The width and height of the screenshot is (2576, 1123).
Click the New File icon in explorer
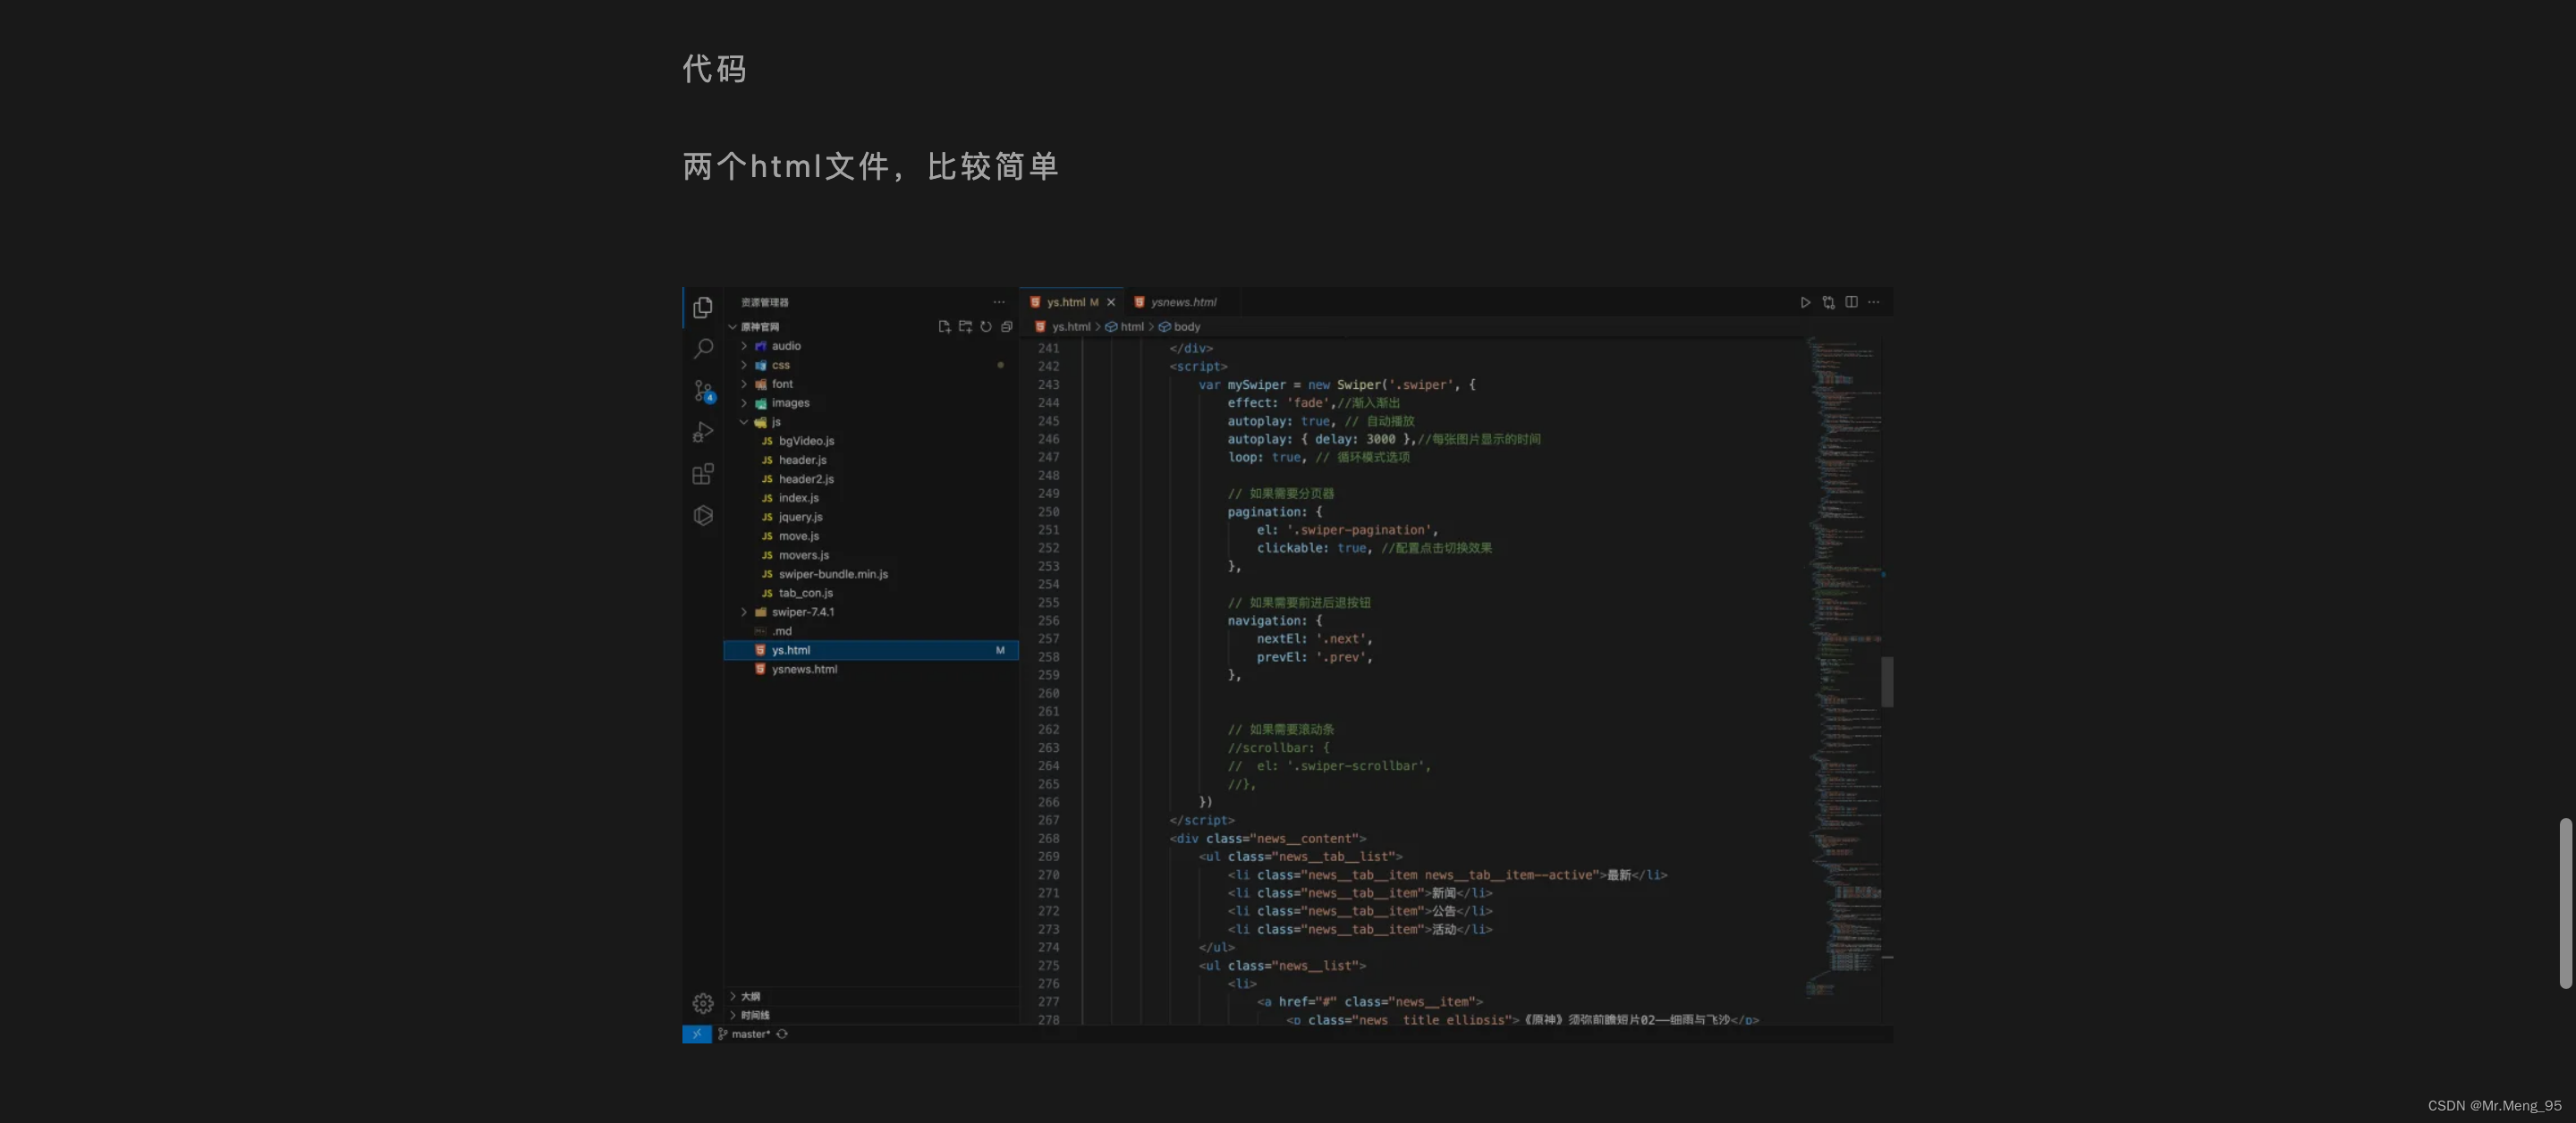(x=944, y=327)
